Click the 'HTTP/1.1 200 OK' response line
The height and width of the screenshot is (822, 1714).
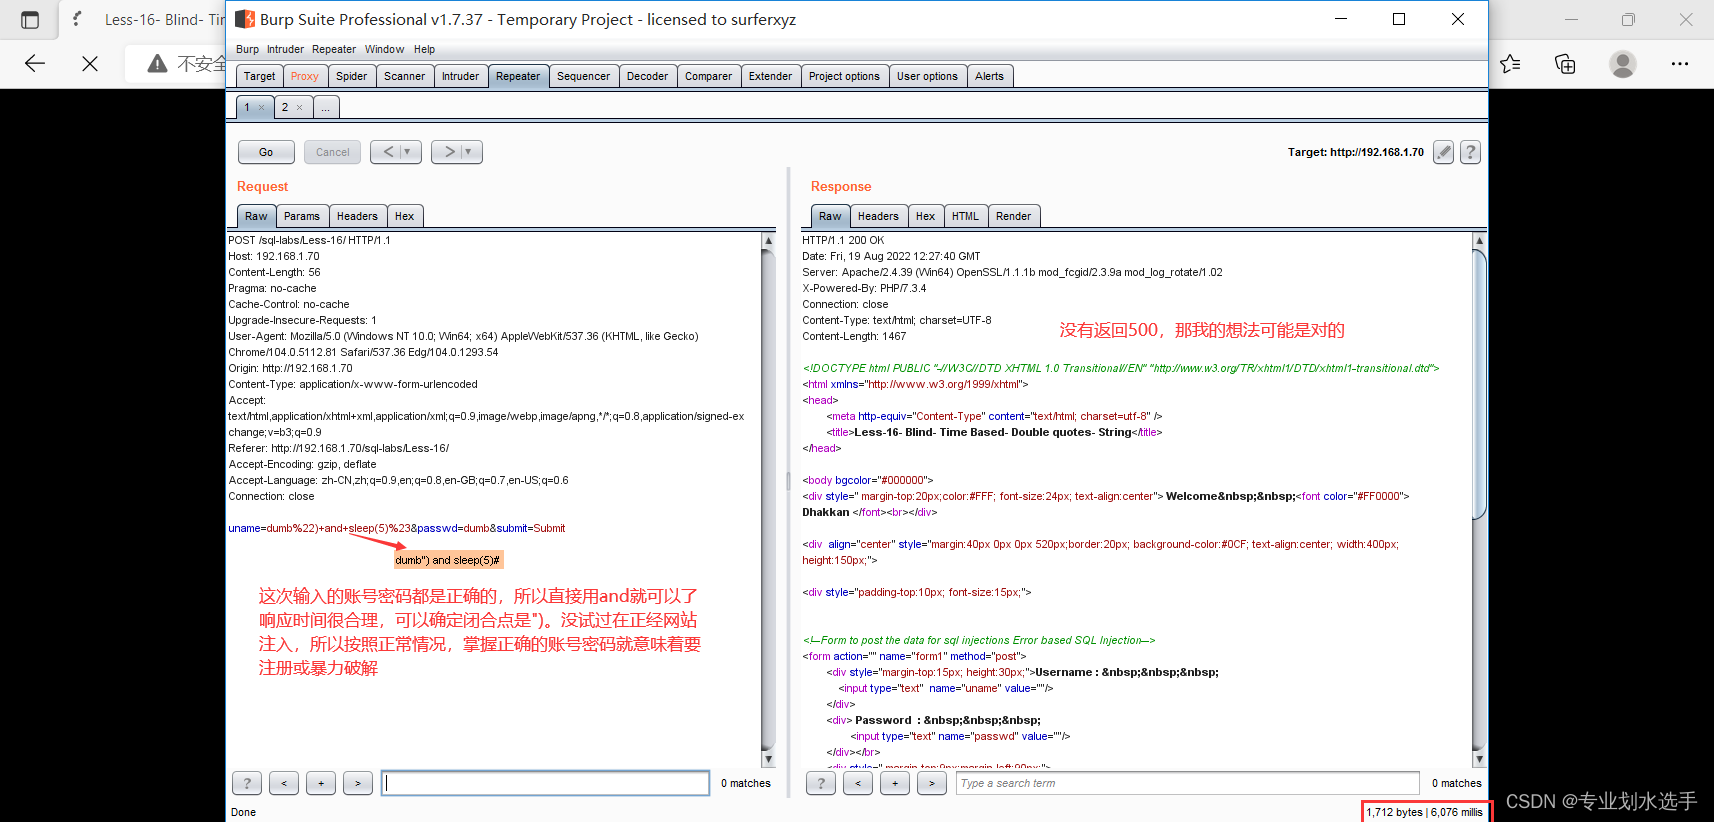point(843,240)
